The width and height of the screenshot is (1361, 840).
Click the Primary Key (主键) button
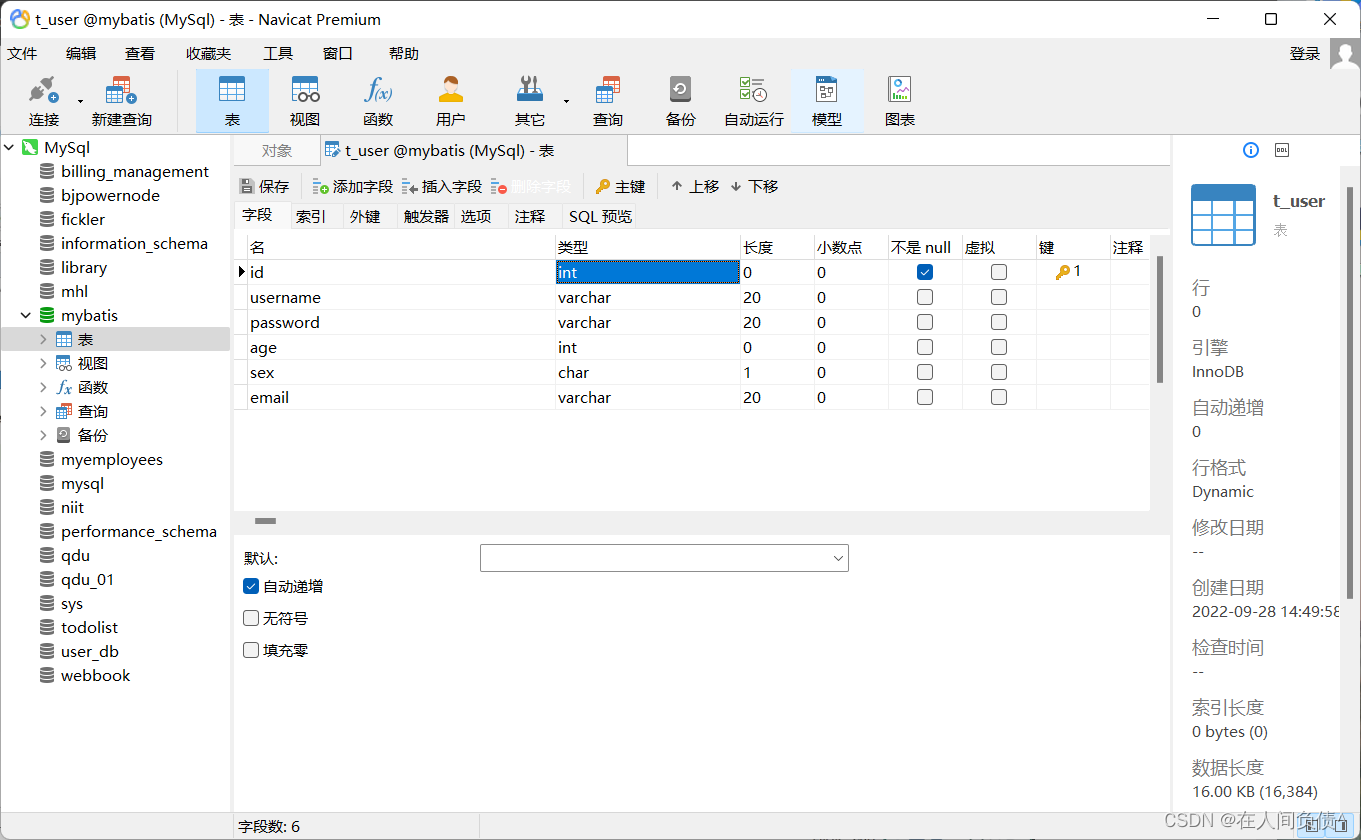tap(620, 187)
